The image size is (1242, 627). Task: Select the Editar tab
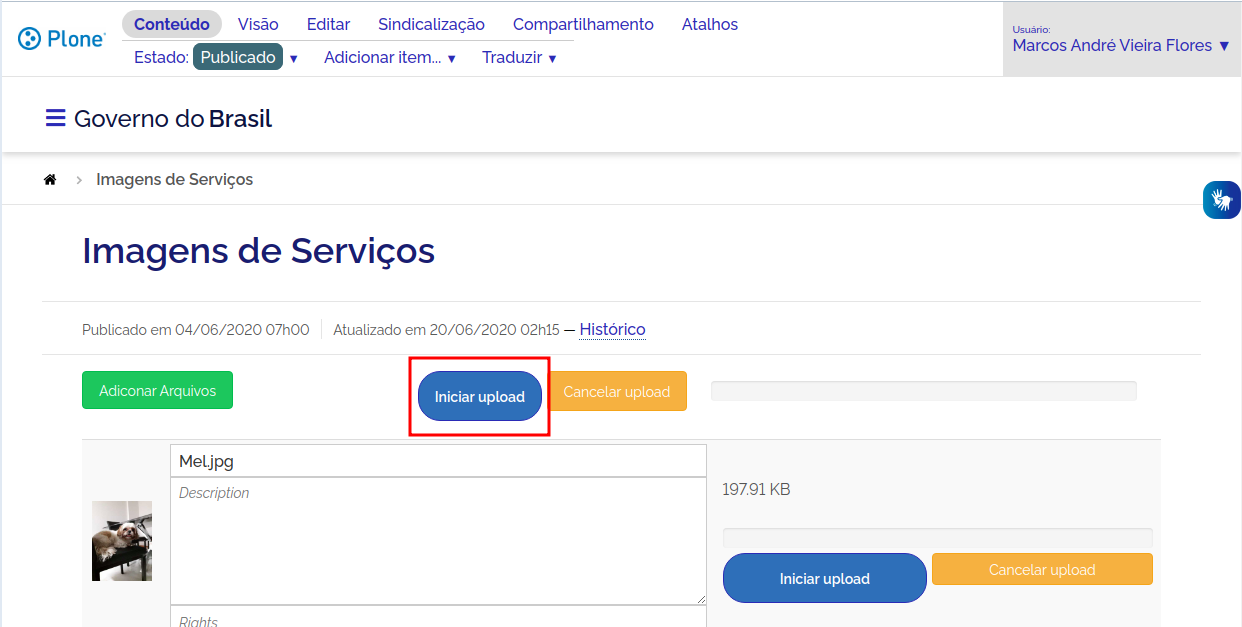pyautogui.click(x=328, y=24)
